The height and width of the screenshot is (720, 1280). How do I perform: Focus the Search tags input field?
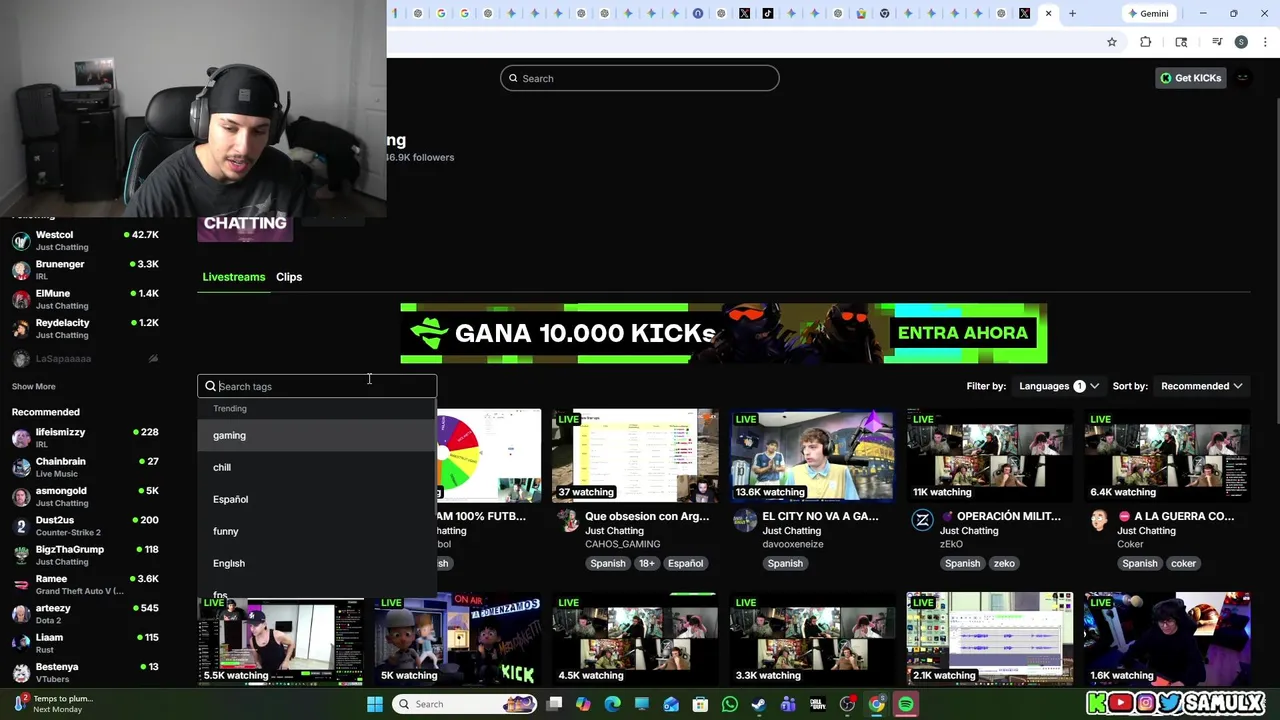[317, 386]
